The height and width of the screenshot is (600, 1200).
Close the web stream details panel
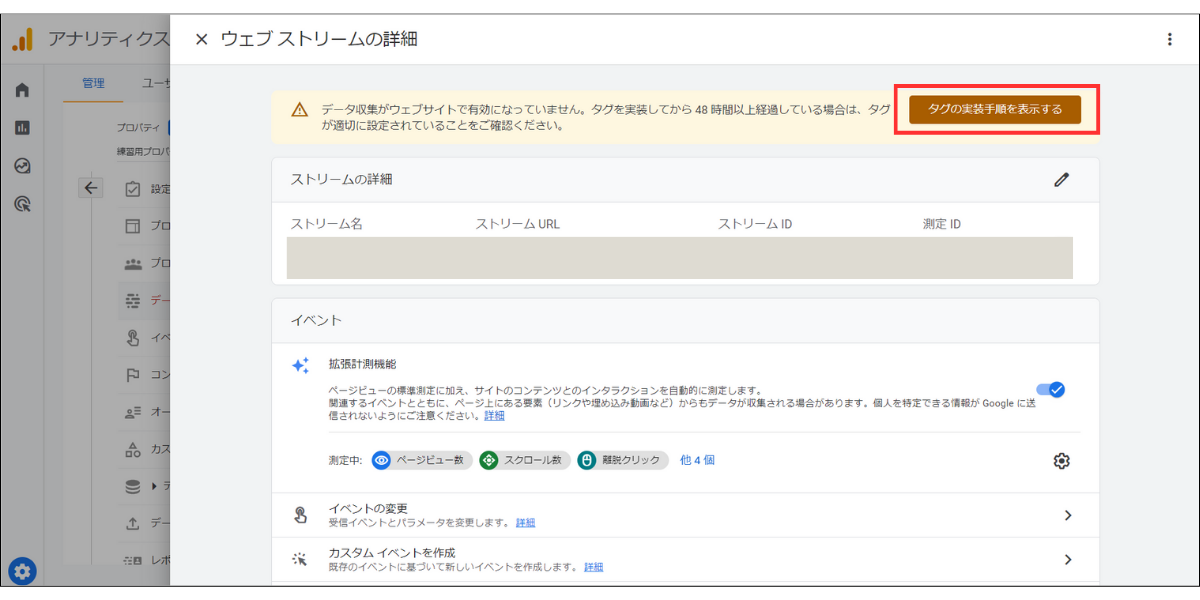(x=201, y=39)
